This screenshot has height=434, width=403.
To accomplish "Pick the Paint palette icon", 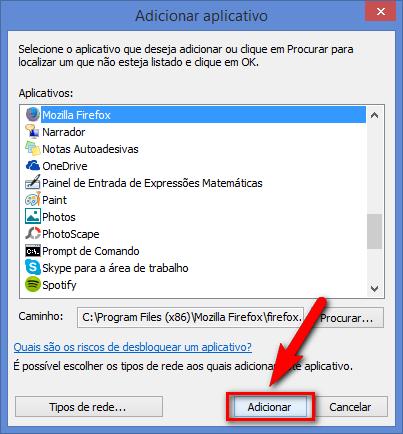I will point(33,200).
